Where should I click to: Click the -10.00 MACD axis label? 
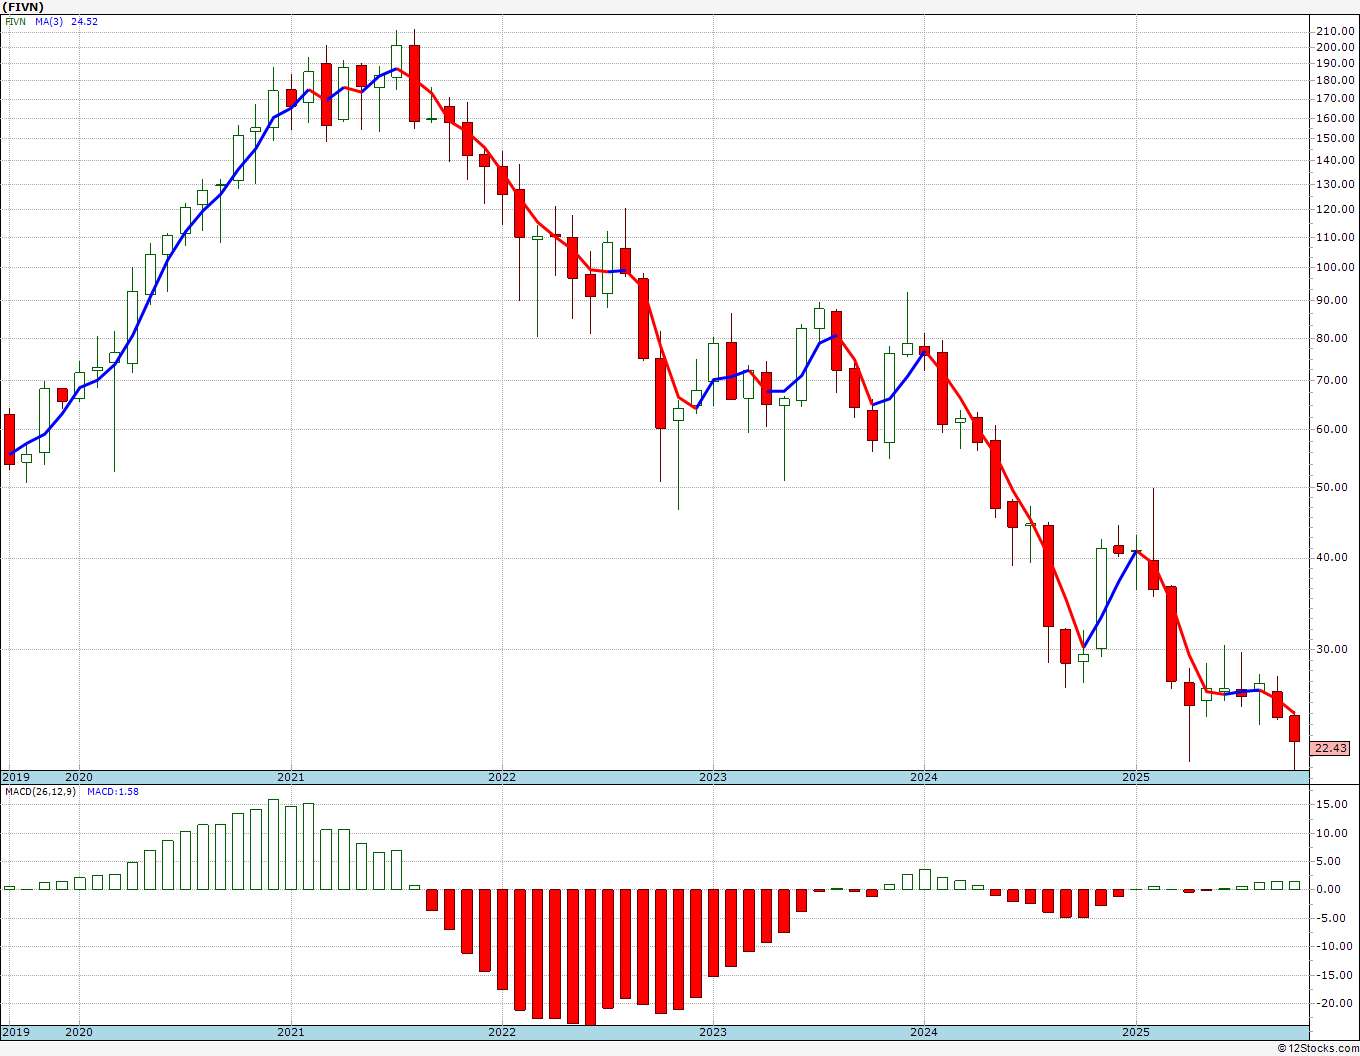(1335, 946)
